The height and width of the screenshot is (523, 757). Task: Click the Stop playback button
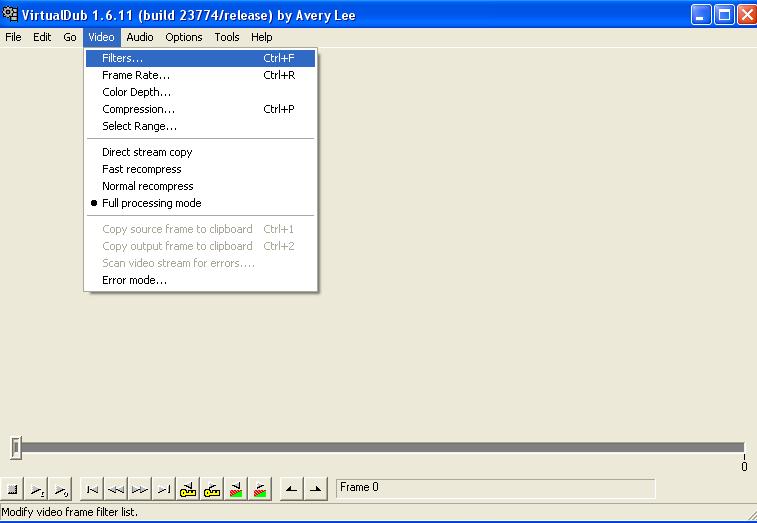point(13,489)
